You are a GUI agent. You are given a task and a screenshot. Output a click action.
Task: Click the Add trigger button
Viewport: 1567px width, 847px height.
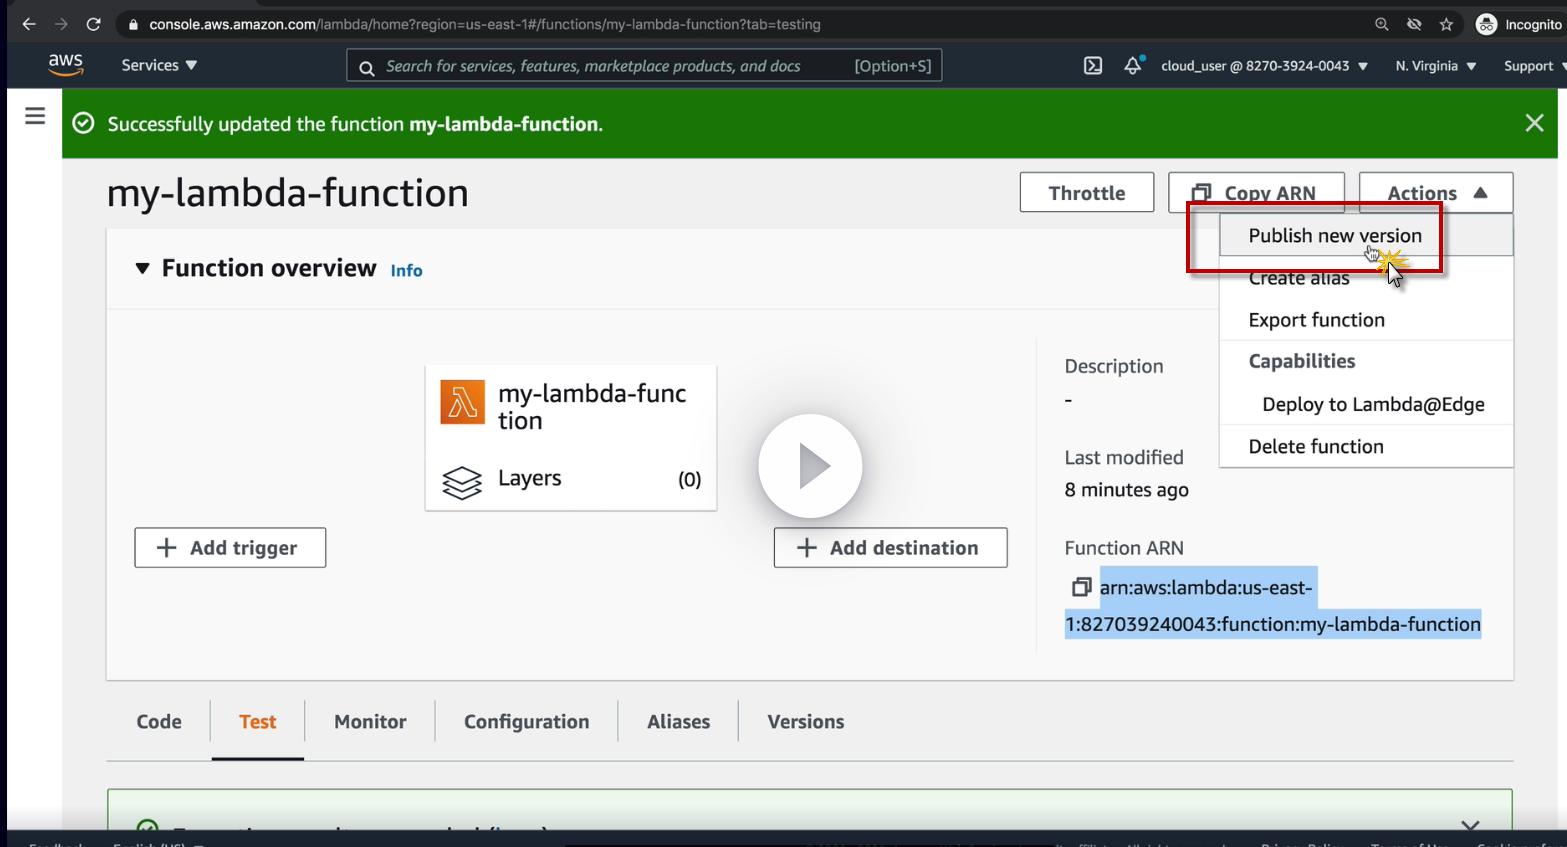230,548
